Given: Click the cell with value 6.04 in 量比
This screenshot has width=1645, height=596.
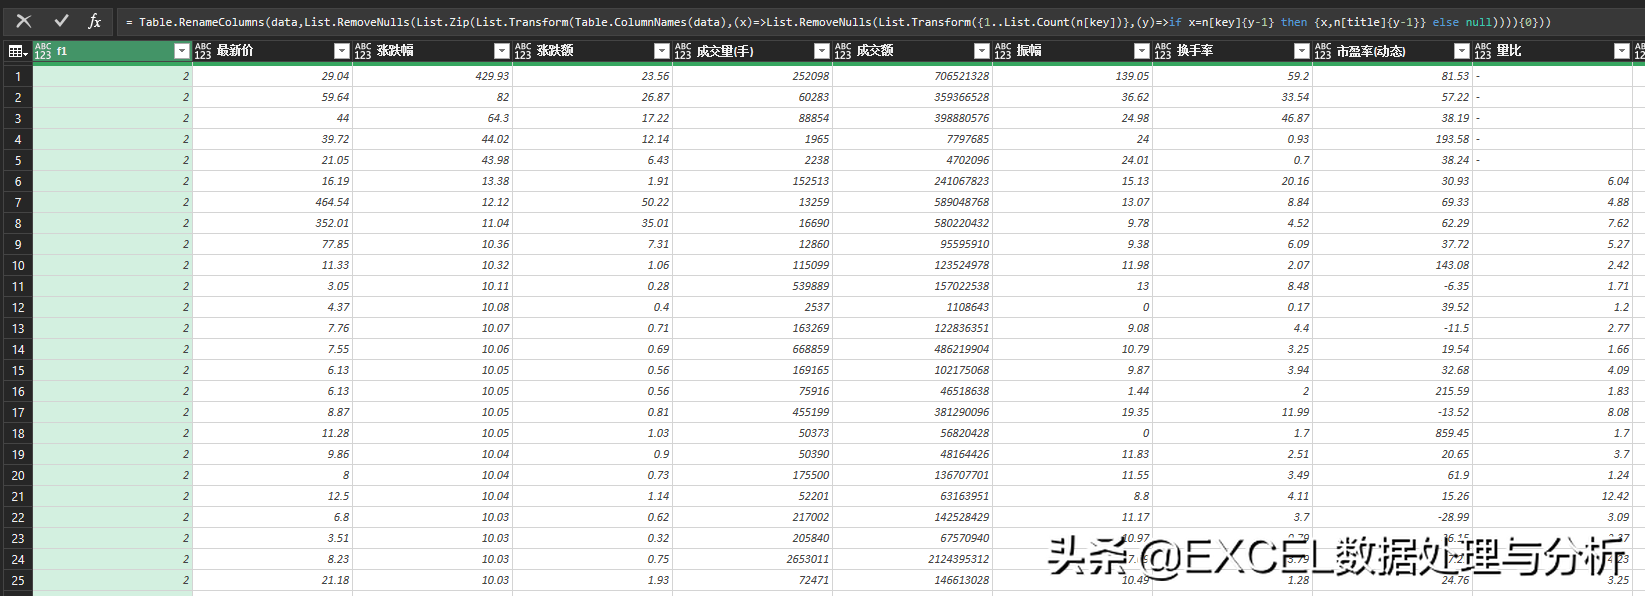Looking at the screenshot, I should pyautogui.click(x=1552, y=181).
